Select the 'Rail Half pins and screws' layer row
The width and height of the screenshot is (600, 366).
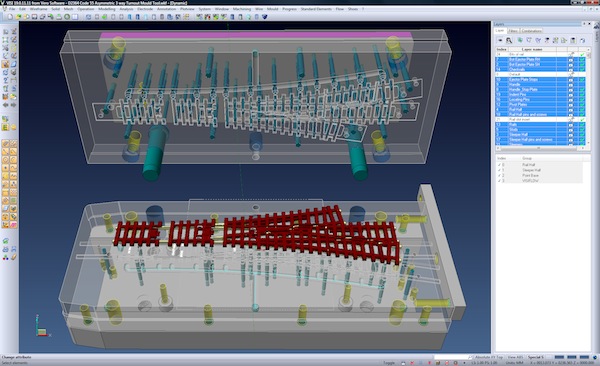[x=540, y=114]
